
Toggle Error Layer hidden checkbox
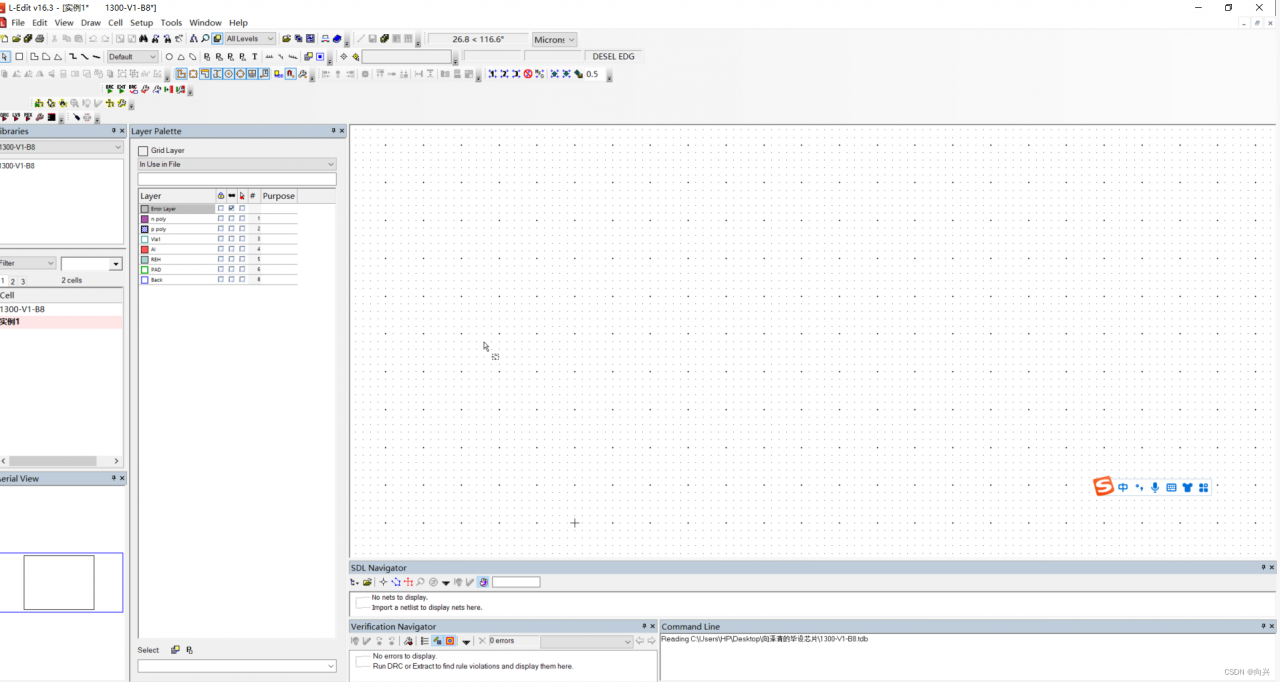231,208
